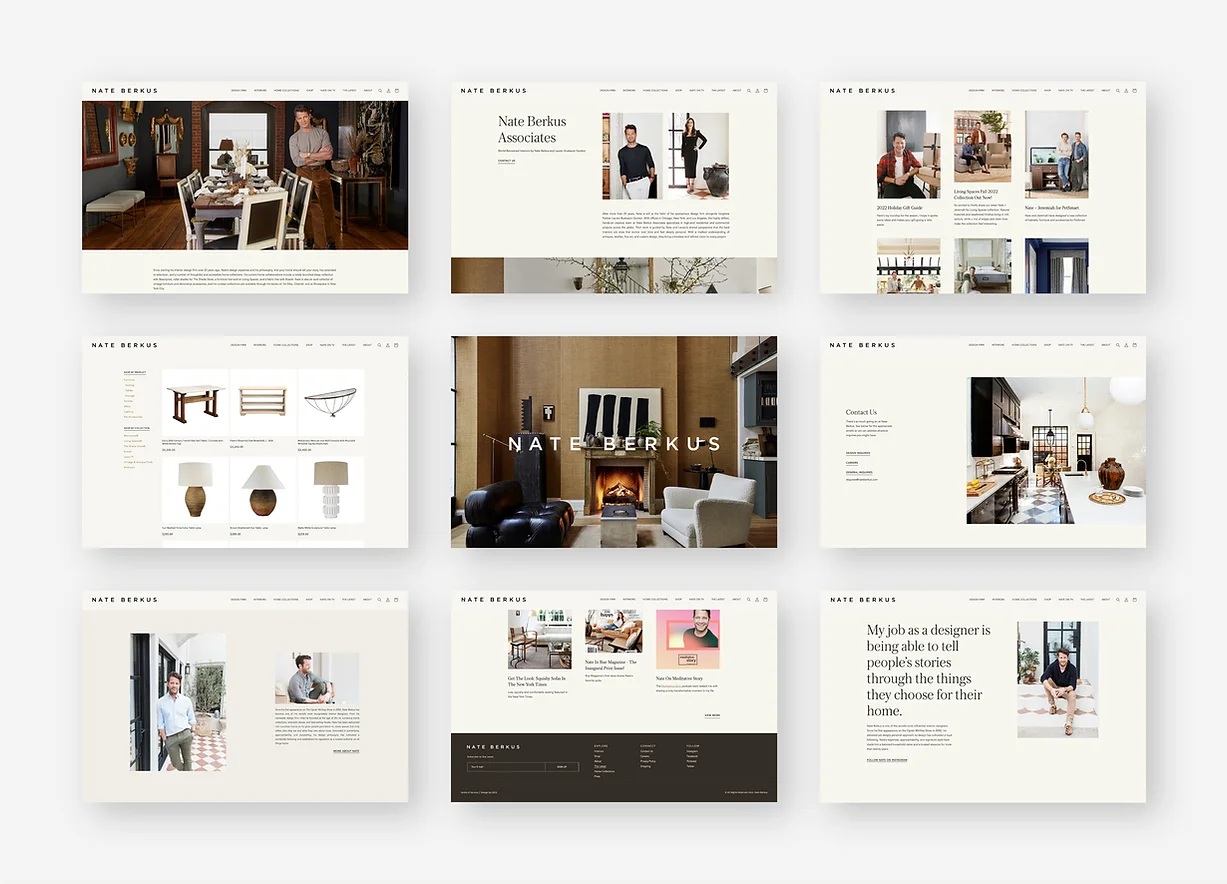Click Nate In Rue Magazine article title
Image resolution: width=1227 pixels, height=884 pixels.
[x=613, y=665]
